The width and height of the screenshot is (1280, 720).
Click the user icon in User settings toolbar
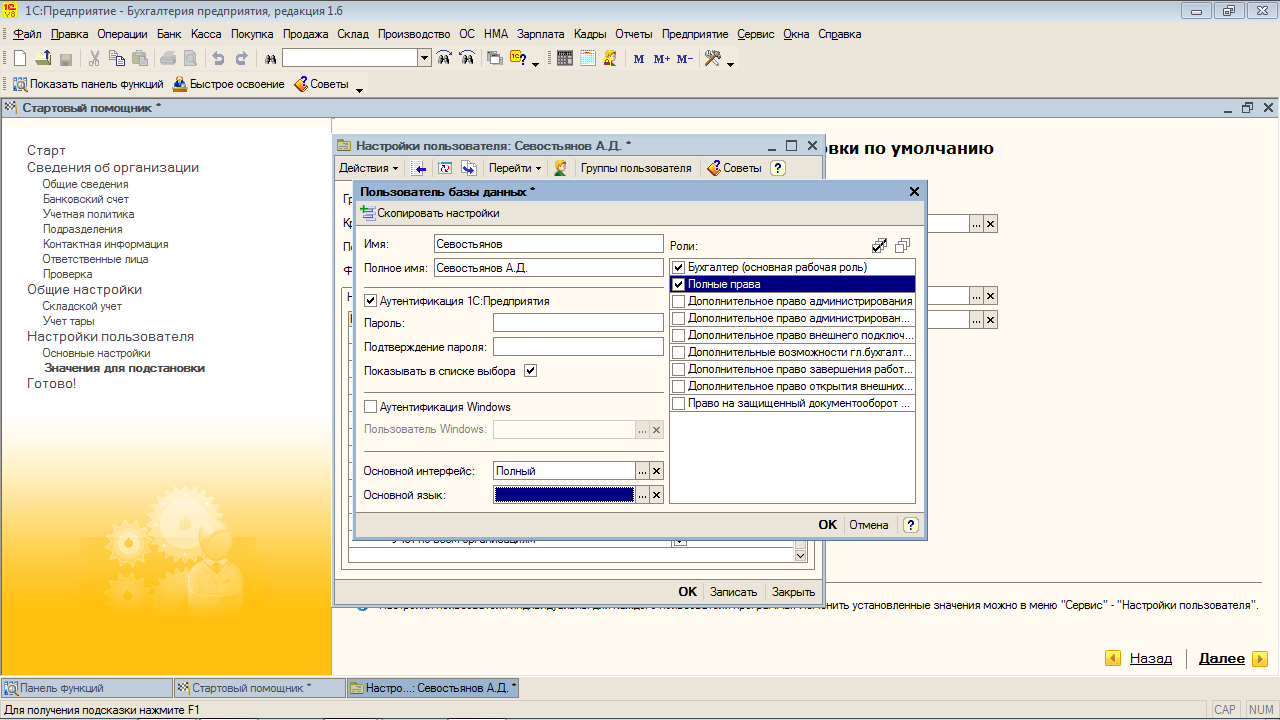(x=561, y=168)
